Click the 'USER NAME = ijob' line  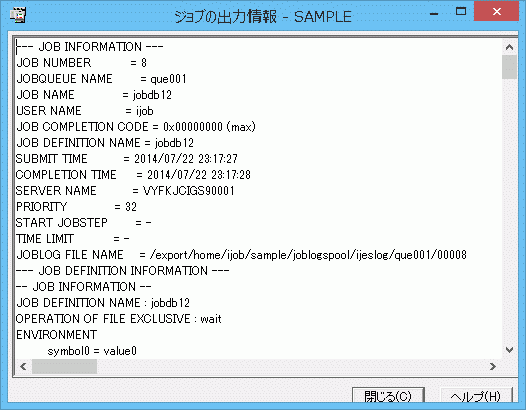tap(85, 111)
